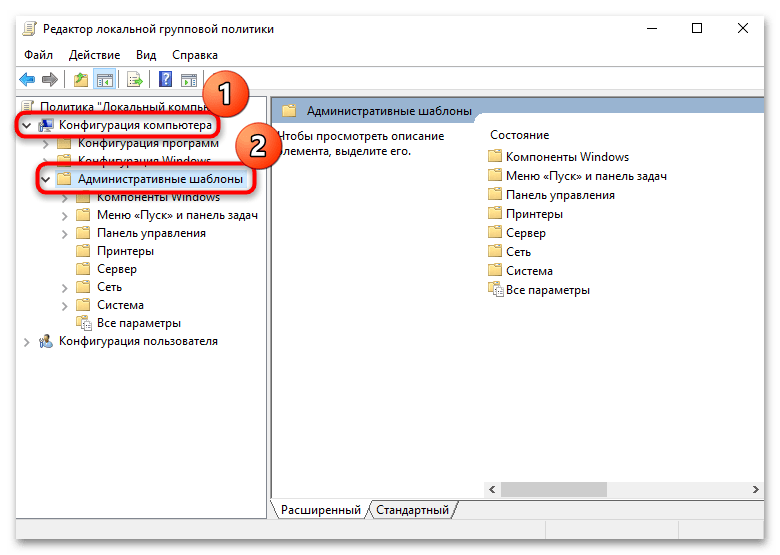Image resolution: width=780 pixels, height=555 pixels.
Task: Select Конфигурация компьютера in the tree
Action: pyautogui.click(x=135, y=125)
